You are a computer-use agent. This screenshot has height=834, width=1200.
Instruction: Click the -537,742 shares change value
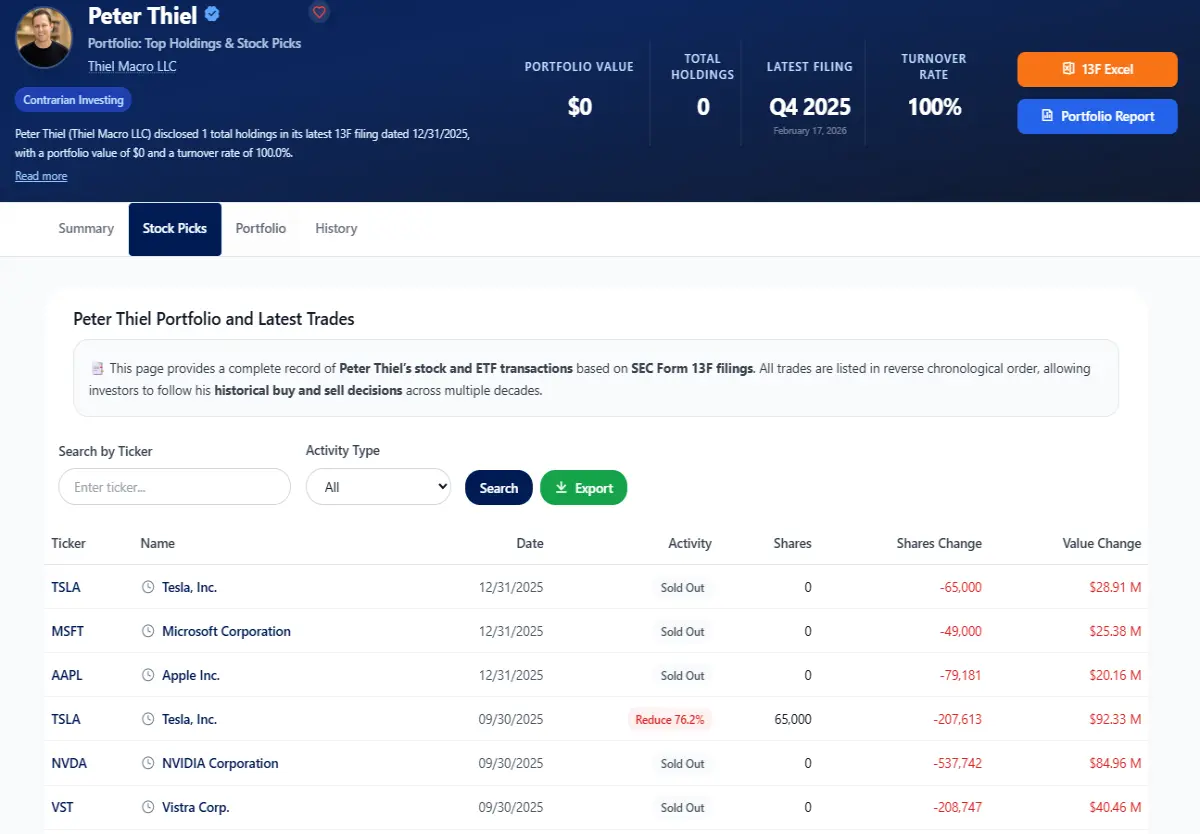[957, 763]
